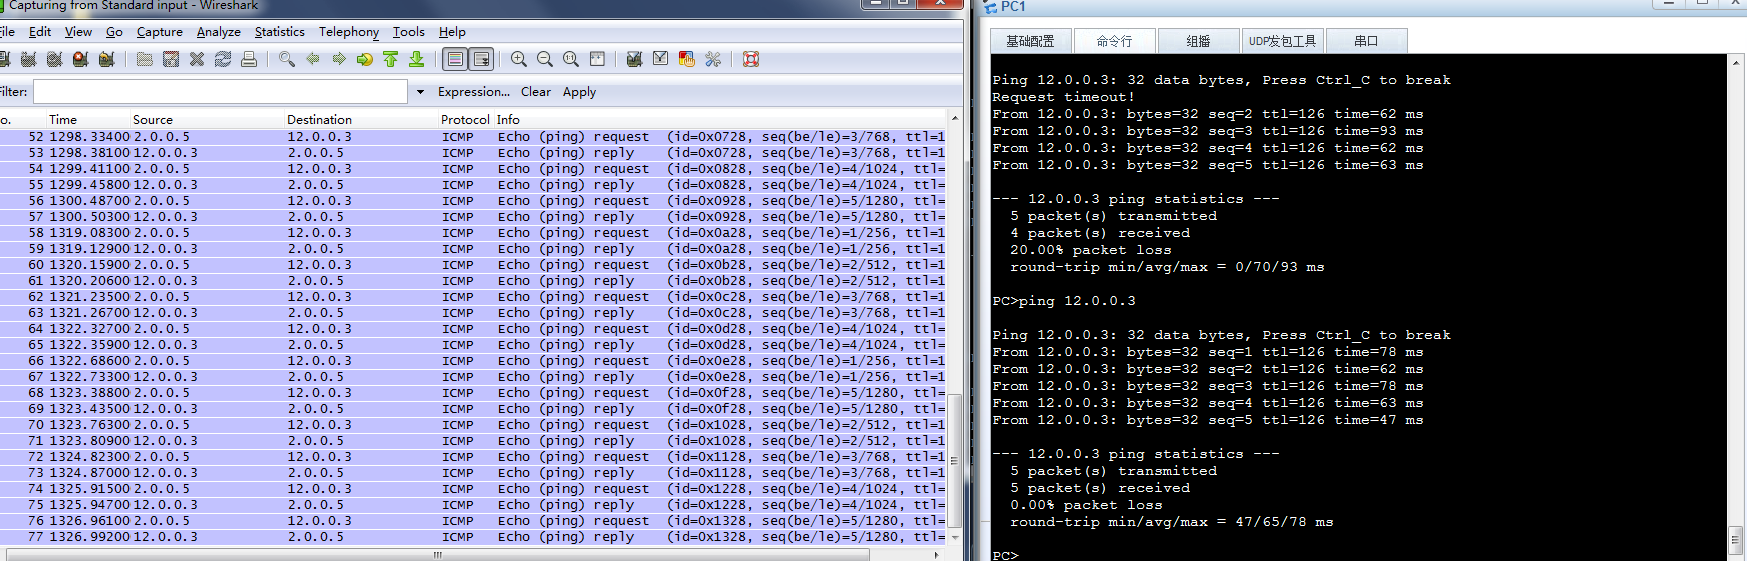1747x561 pixels.
Task: Go to first packet arrow icon
Action: click(391, 60)
